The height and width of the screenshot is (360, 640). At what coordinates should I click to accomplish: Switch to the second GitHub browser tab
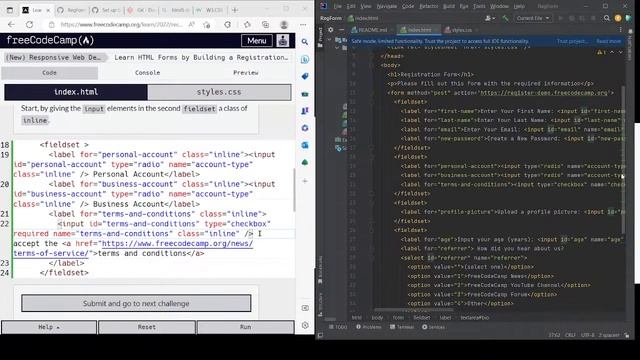pyautogui.click(x=106, y=10)
